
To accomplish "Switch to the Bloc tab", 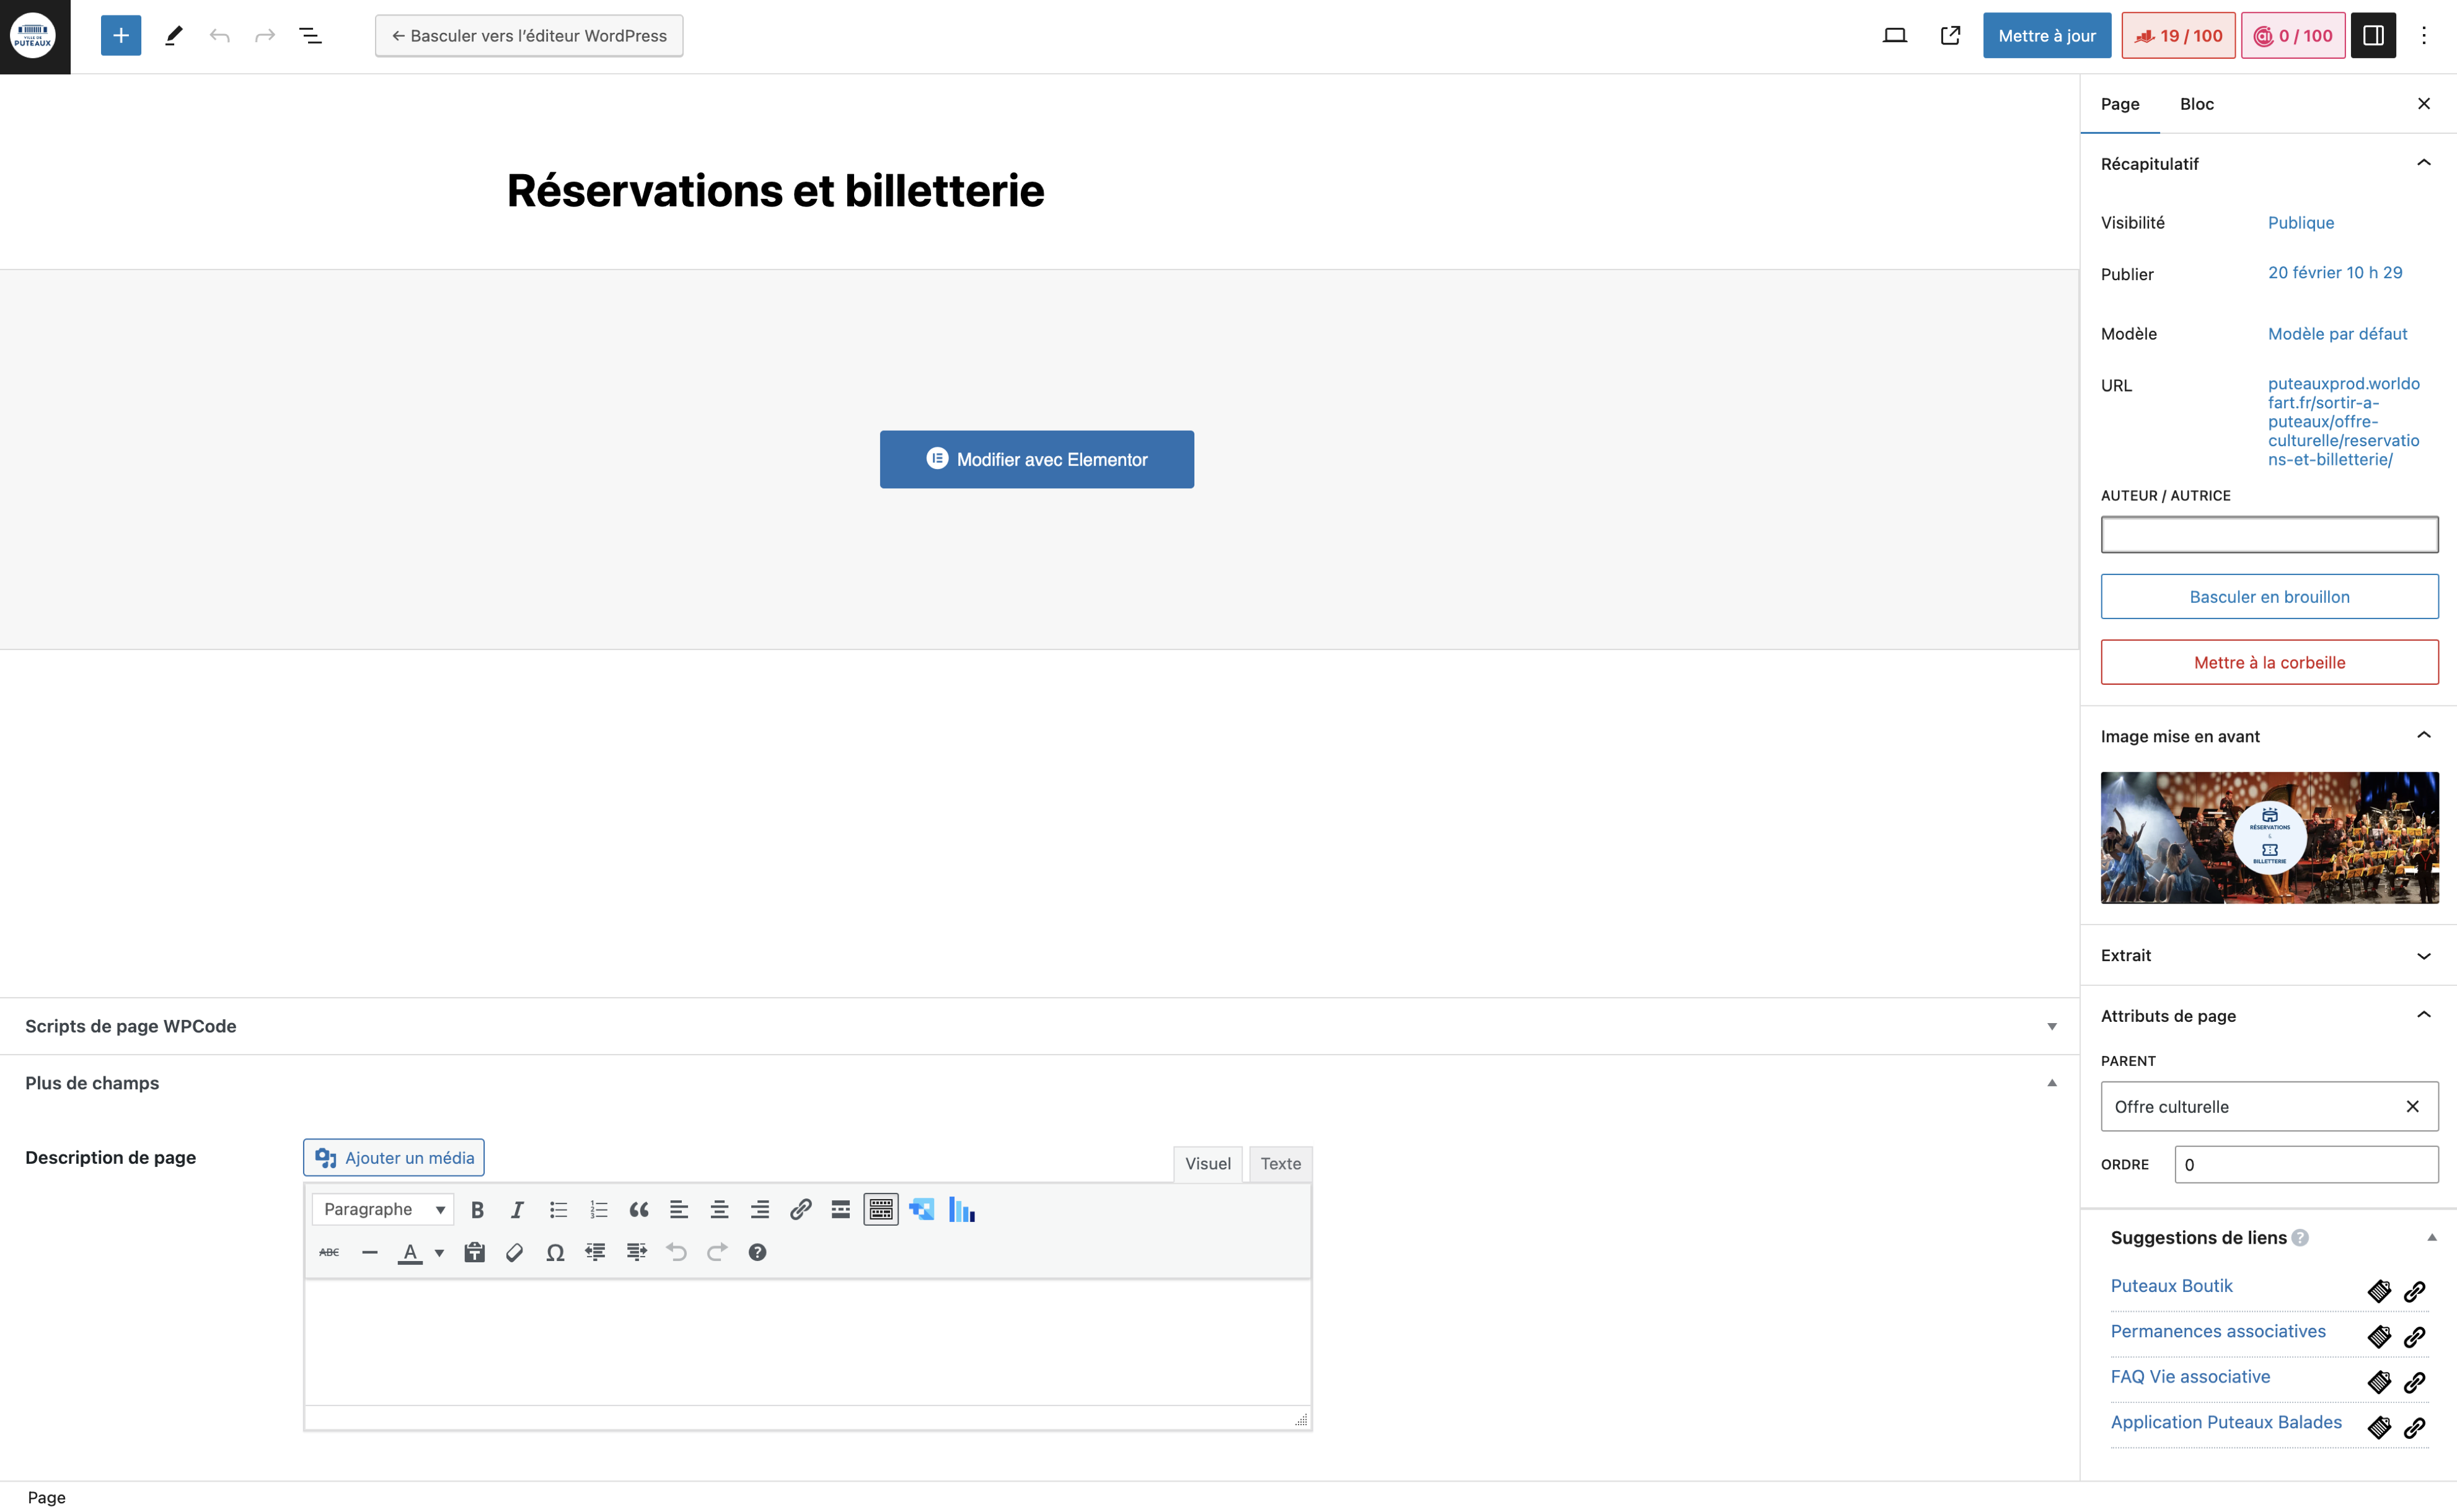I will [x=2196, y=104].
